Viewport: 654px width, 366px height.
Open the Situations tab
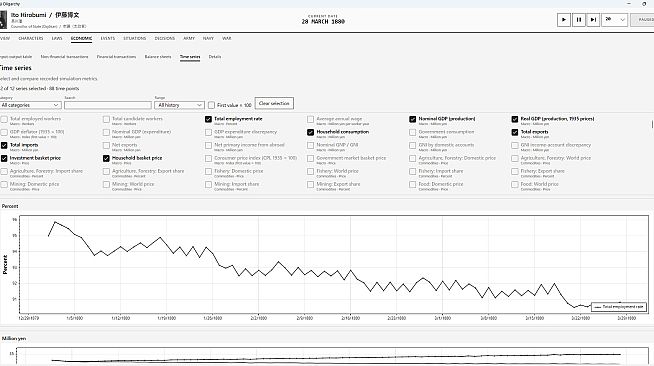135,38
